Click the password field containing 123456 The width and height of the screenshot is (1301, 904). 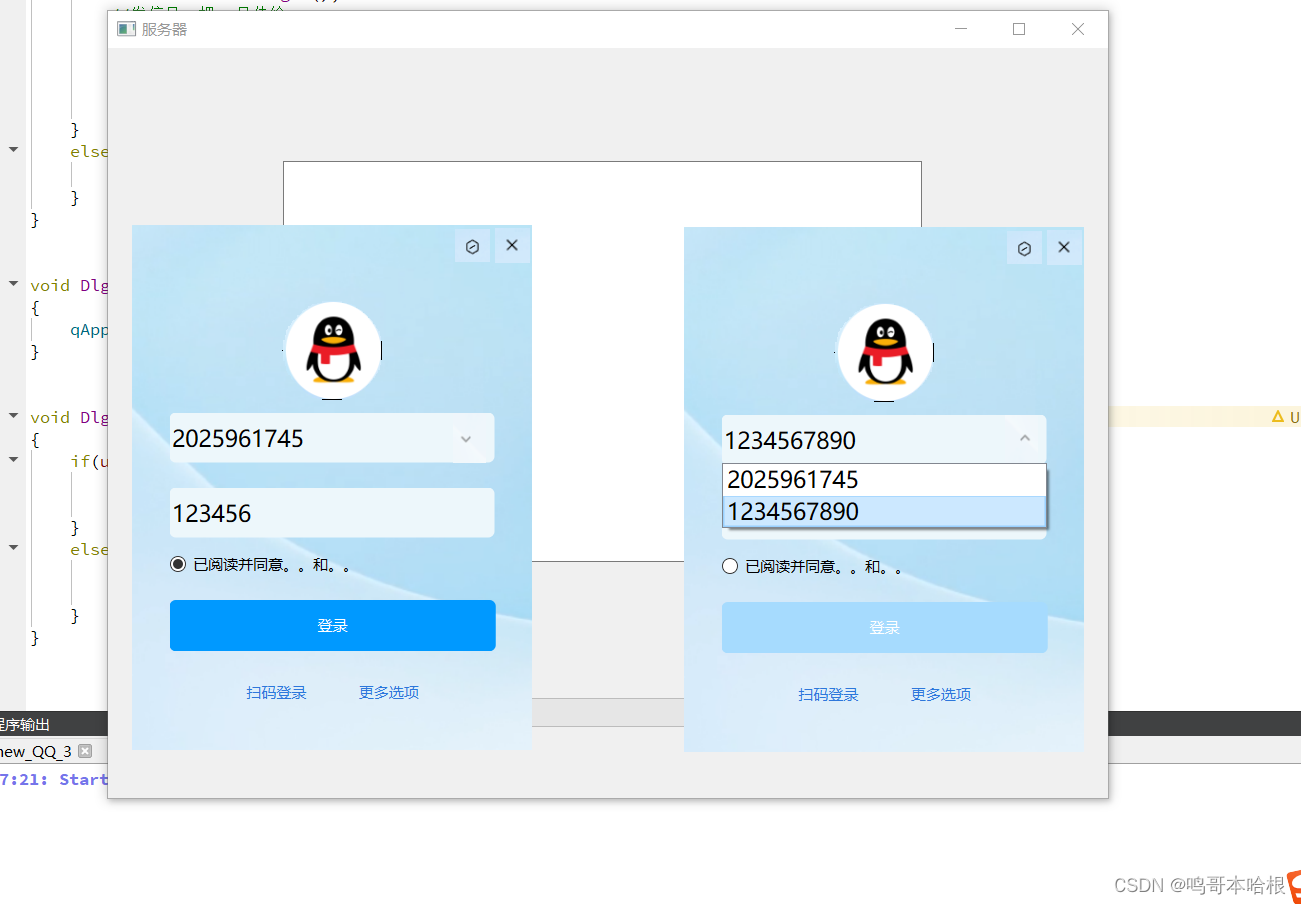(332, 512)
